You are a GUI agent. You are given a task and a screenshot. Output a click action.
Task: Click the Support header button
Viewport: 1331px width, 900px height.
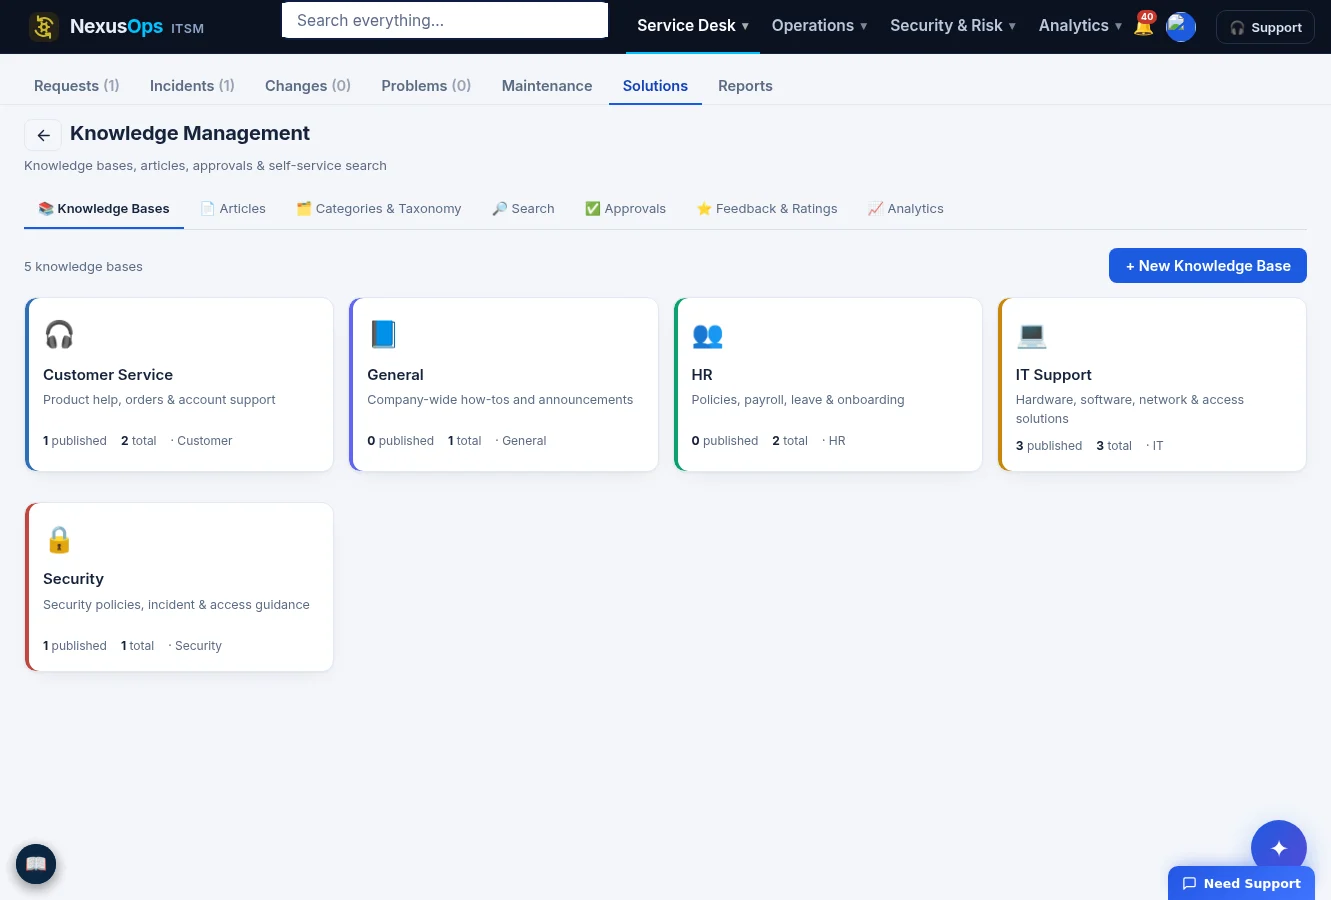coord(1265,27)
